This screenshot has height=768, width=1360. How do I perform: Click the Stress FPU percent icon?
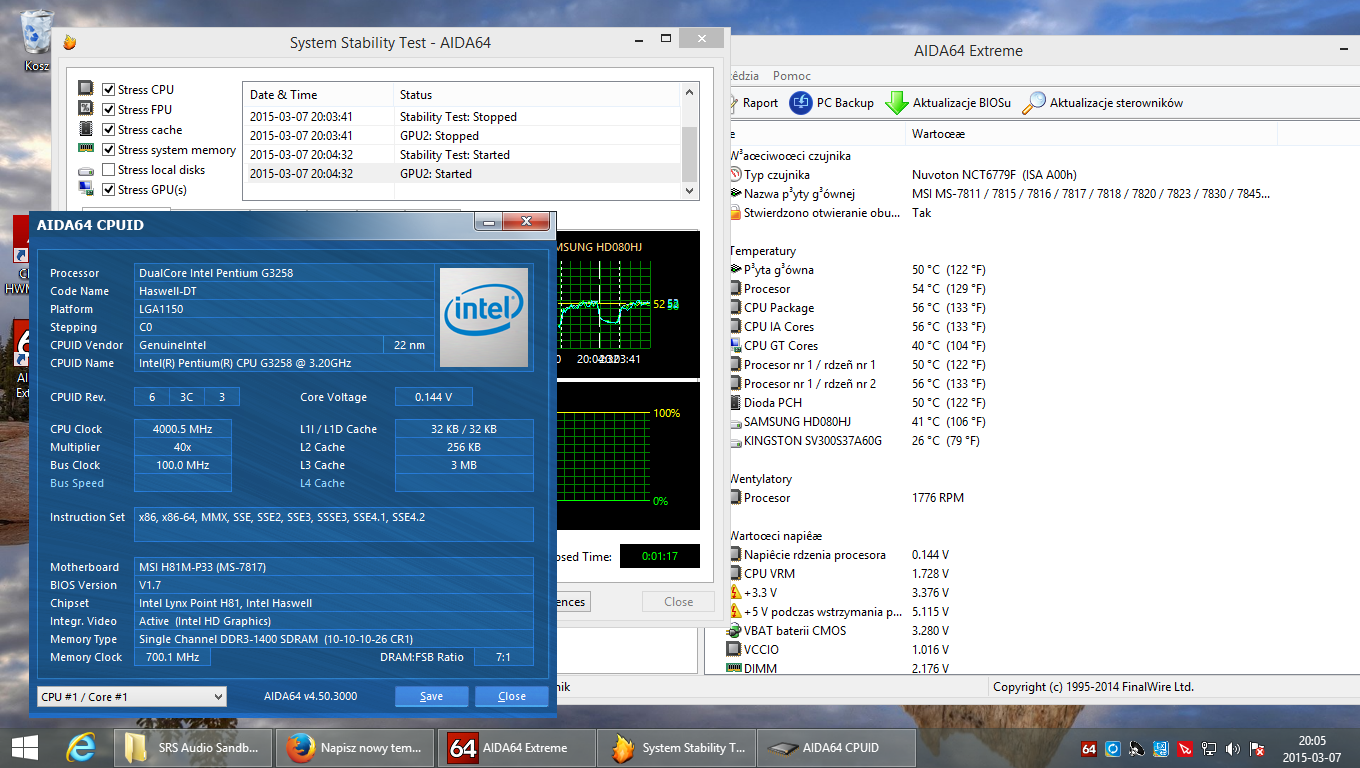click(86, 109)
